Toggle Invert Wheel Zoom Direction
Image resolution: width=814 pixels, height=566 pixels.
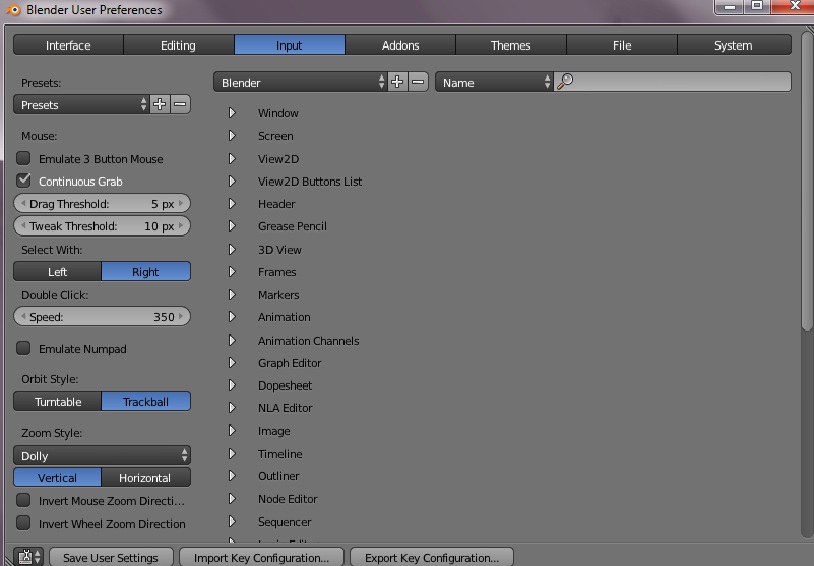[23, 522]
